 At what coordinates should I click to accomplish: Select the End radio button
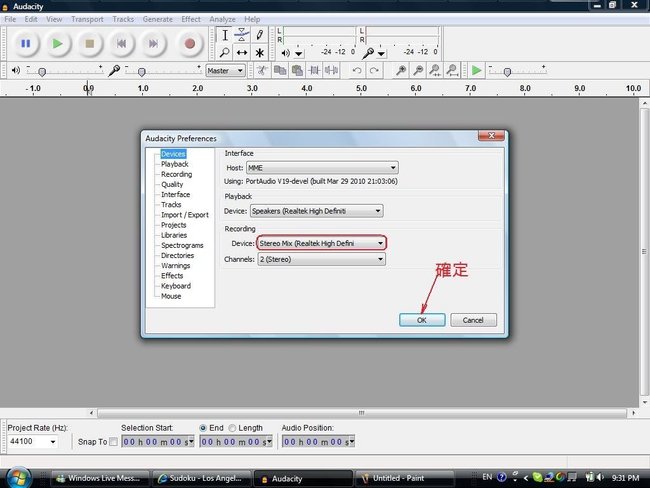tap(203, 428)
